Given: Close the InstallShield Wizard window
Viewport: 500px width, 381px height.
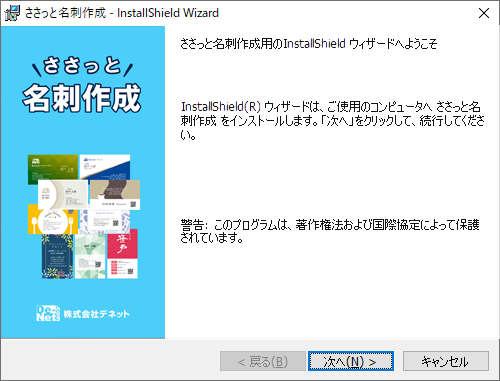Looking at the screenshot, I should (x=484, y=13).
